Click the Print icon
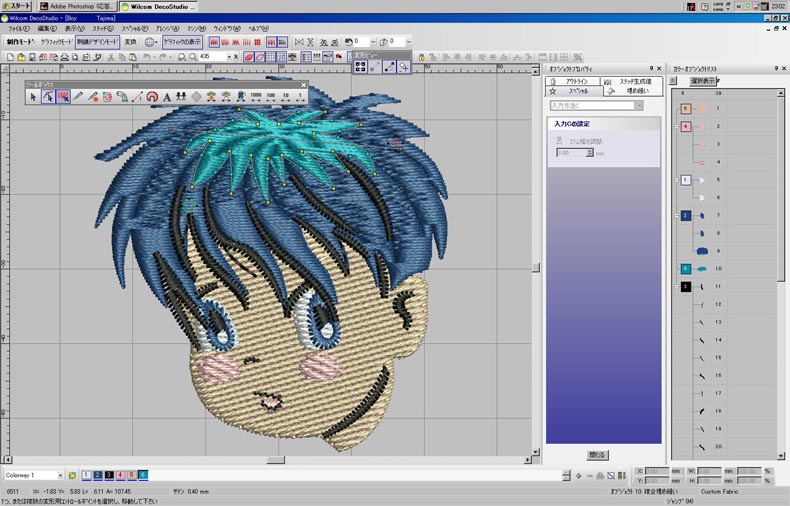 point(64,57)
